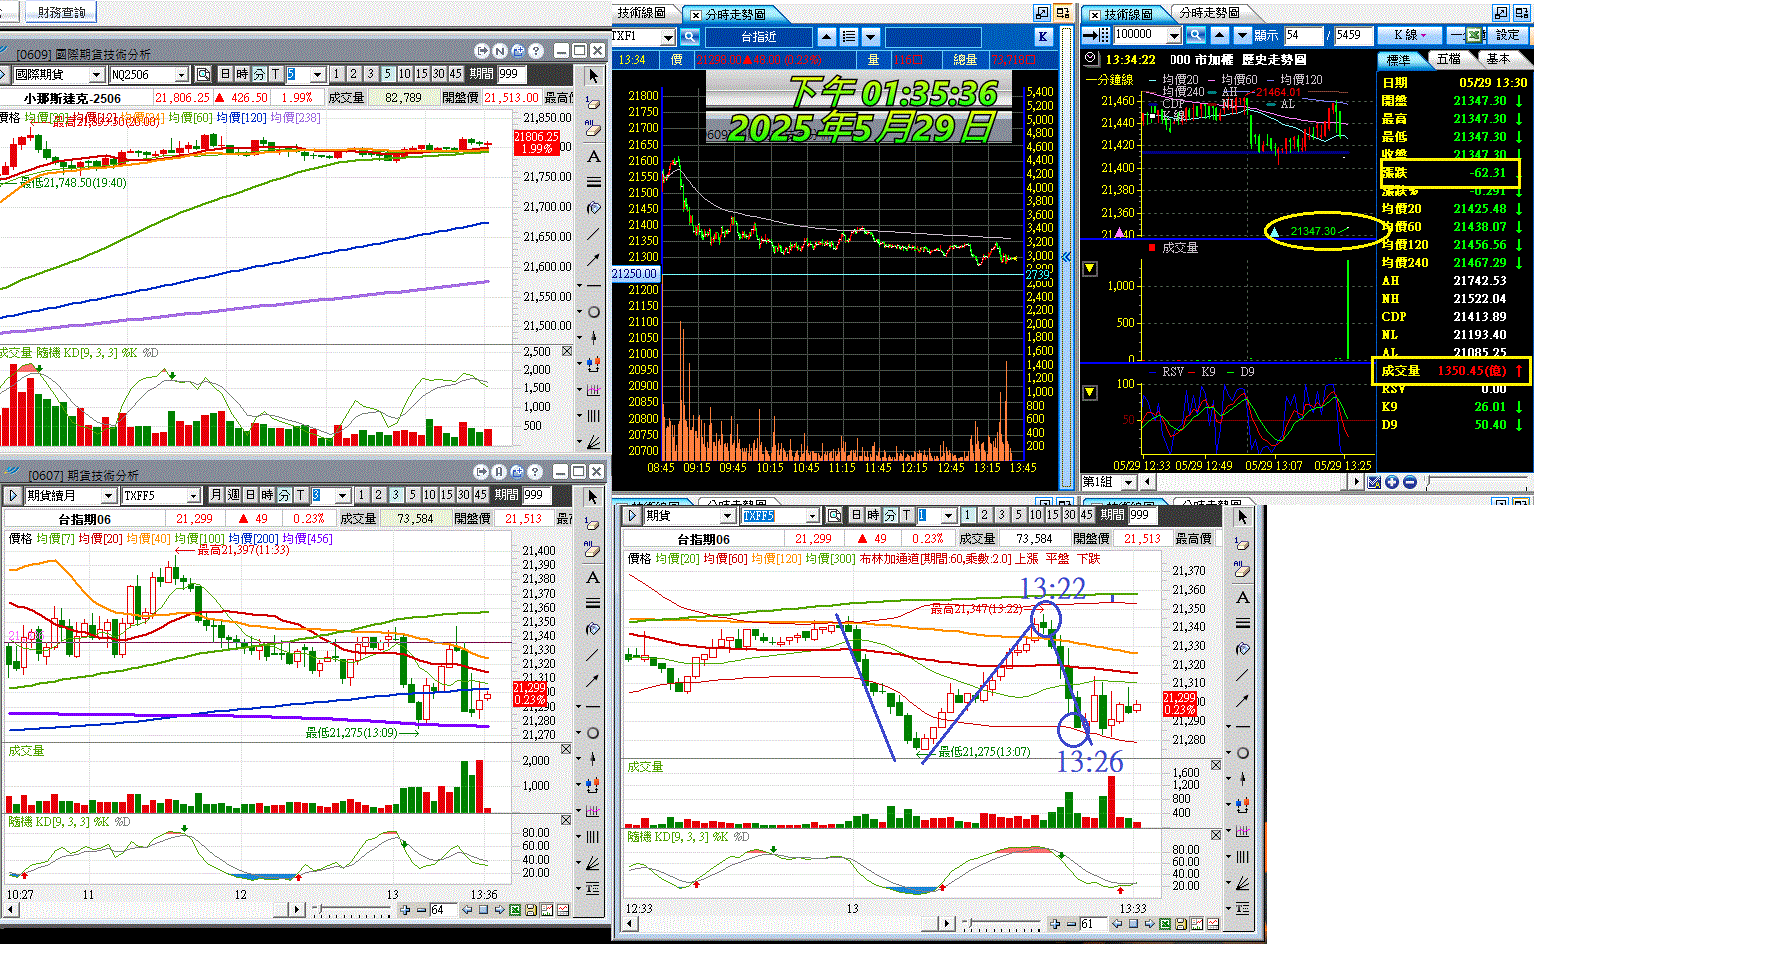Viewport: 1778px width, 953px height.
Task: Open interval value dropdown in 0609 window
Action: tap(317, 75)
